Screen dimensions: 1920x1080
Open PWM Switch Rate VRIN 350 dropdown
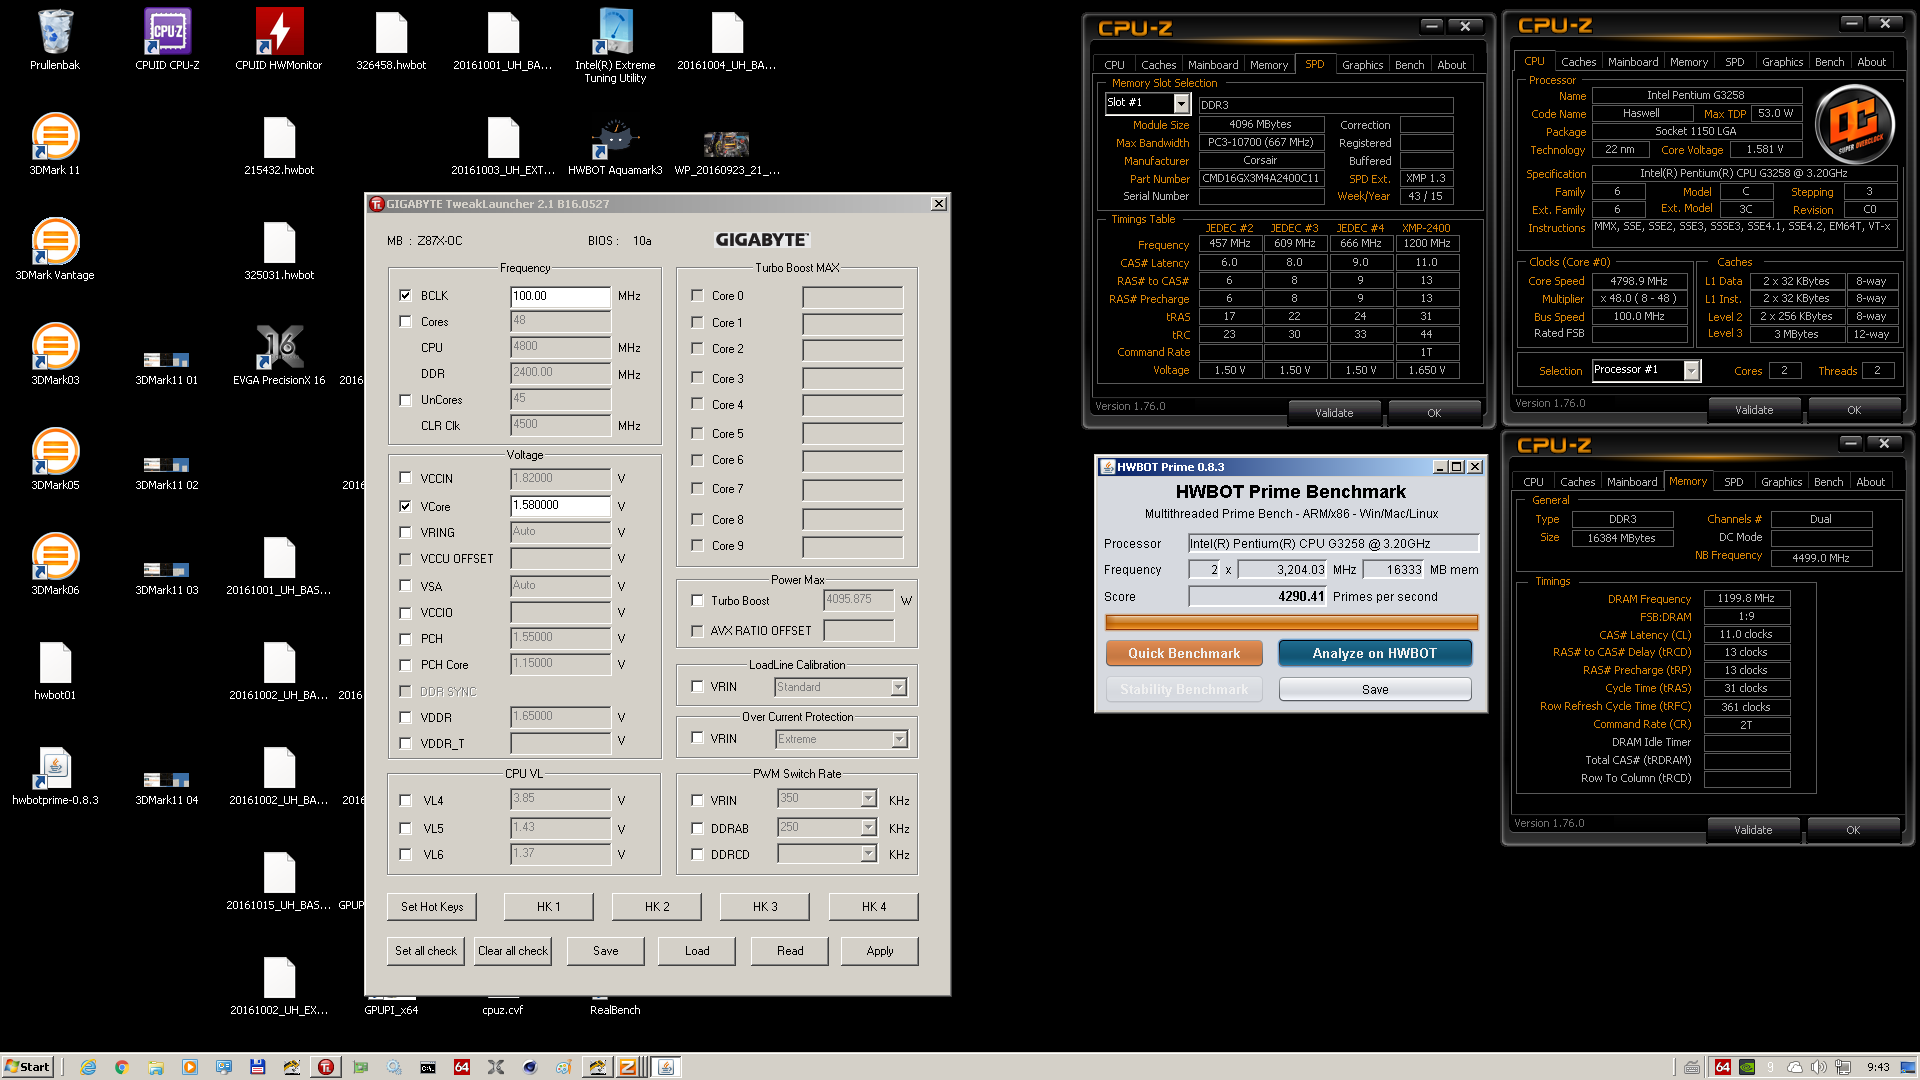[x=868, y=798]
